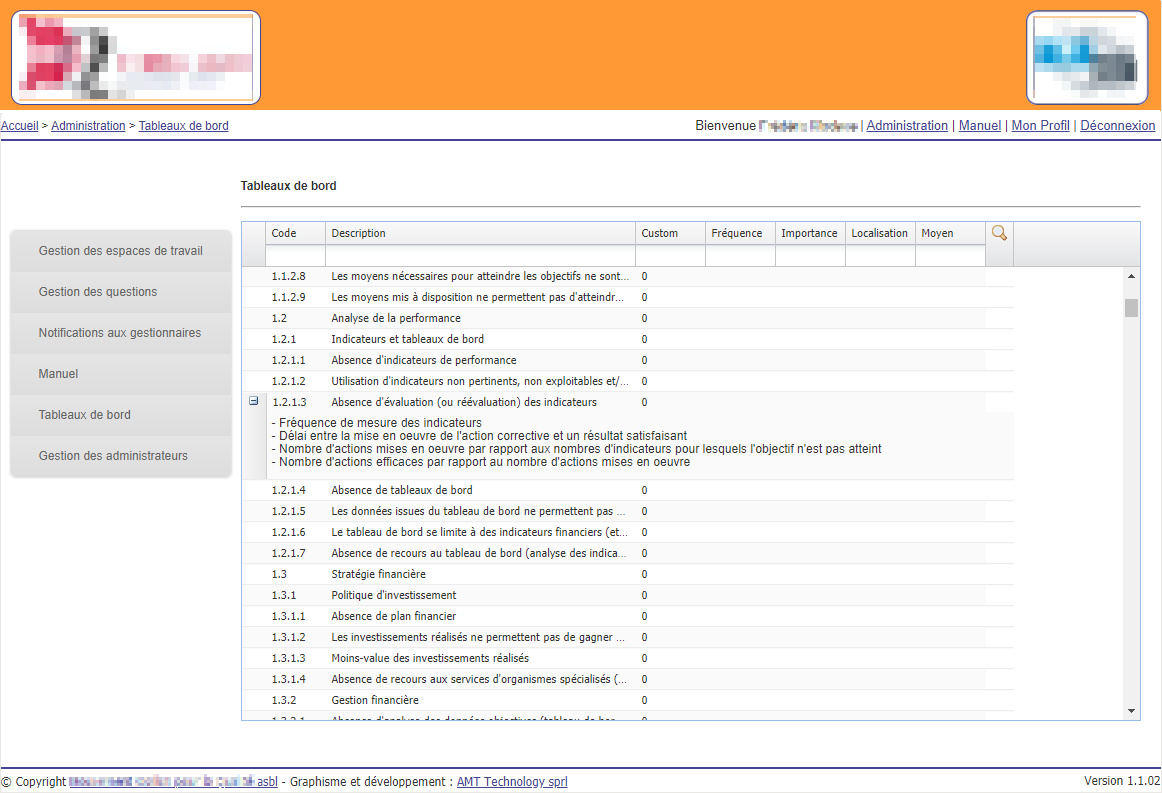The height and width of the screenshot is (793, 1162).
Task: Click the Code column filter field
Action: pos(295,256)
